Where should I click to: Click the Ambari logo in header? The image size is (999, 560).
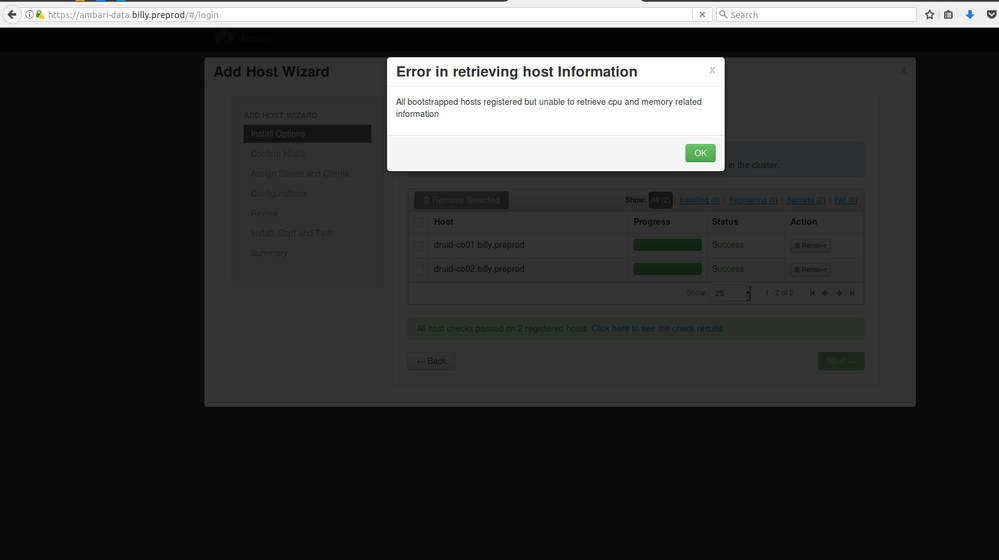pos(224,39)
